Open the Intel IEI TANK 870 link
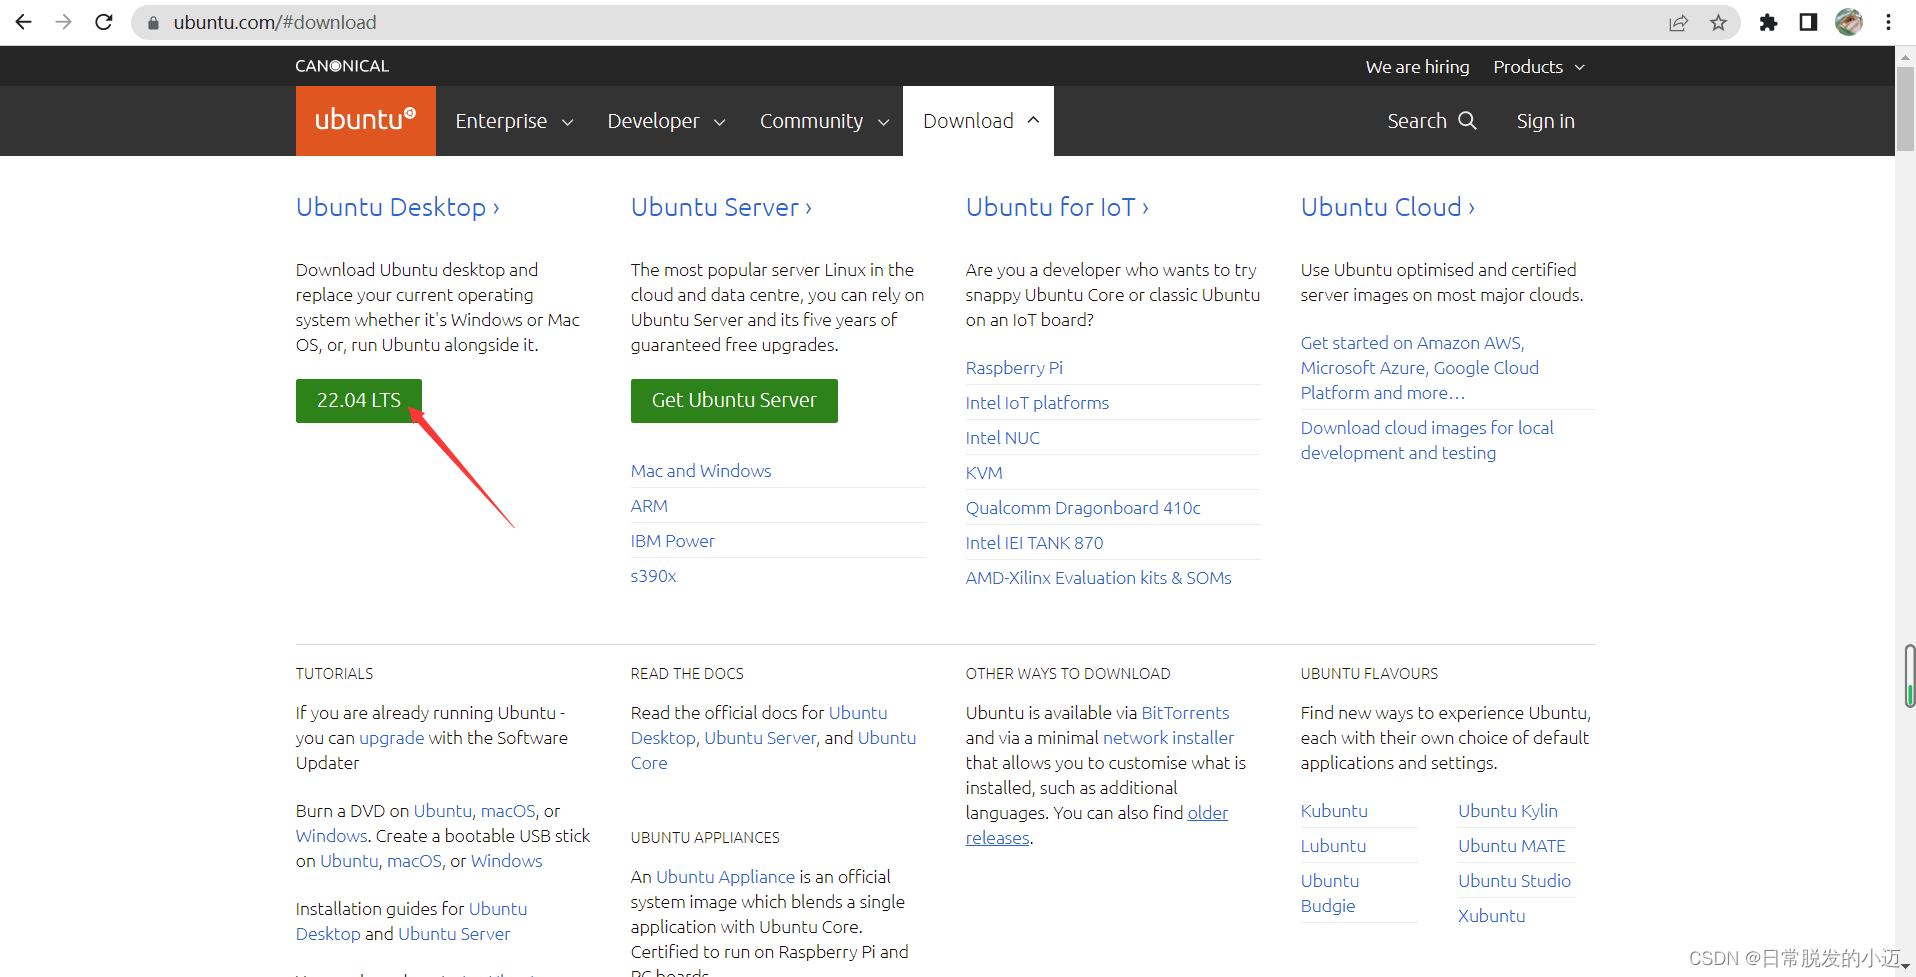1916x977 pixels. tap(1035, 543)
